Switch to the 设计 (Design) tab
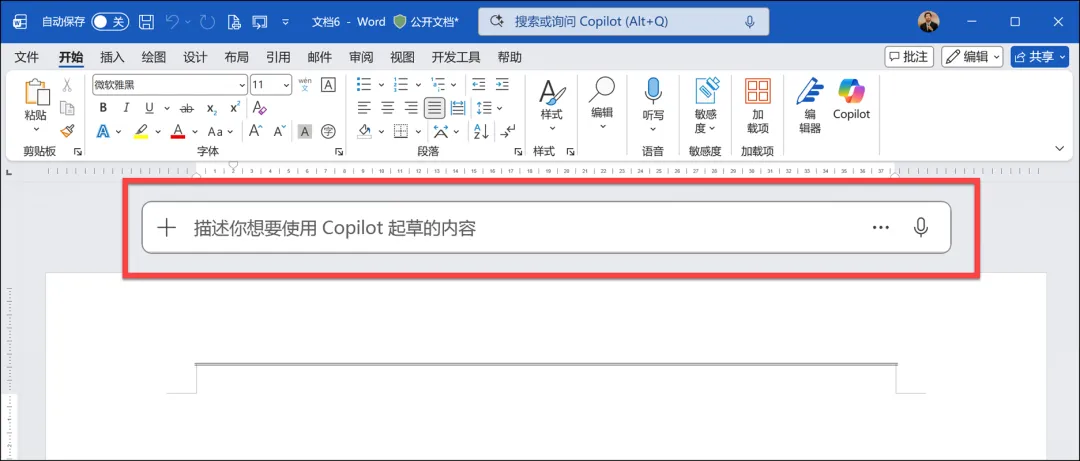Image resolution: width=1080 pixels, height=461 pixels. [195, 57]
